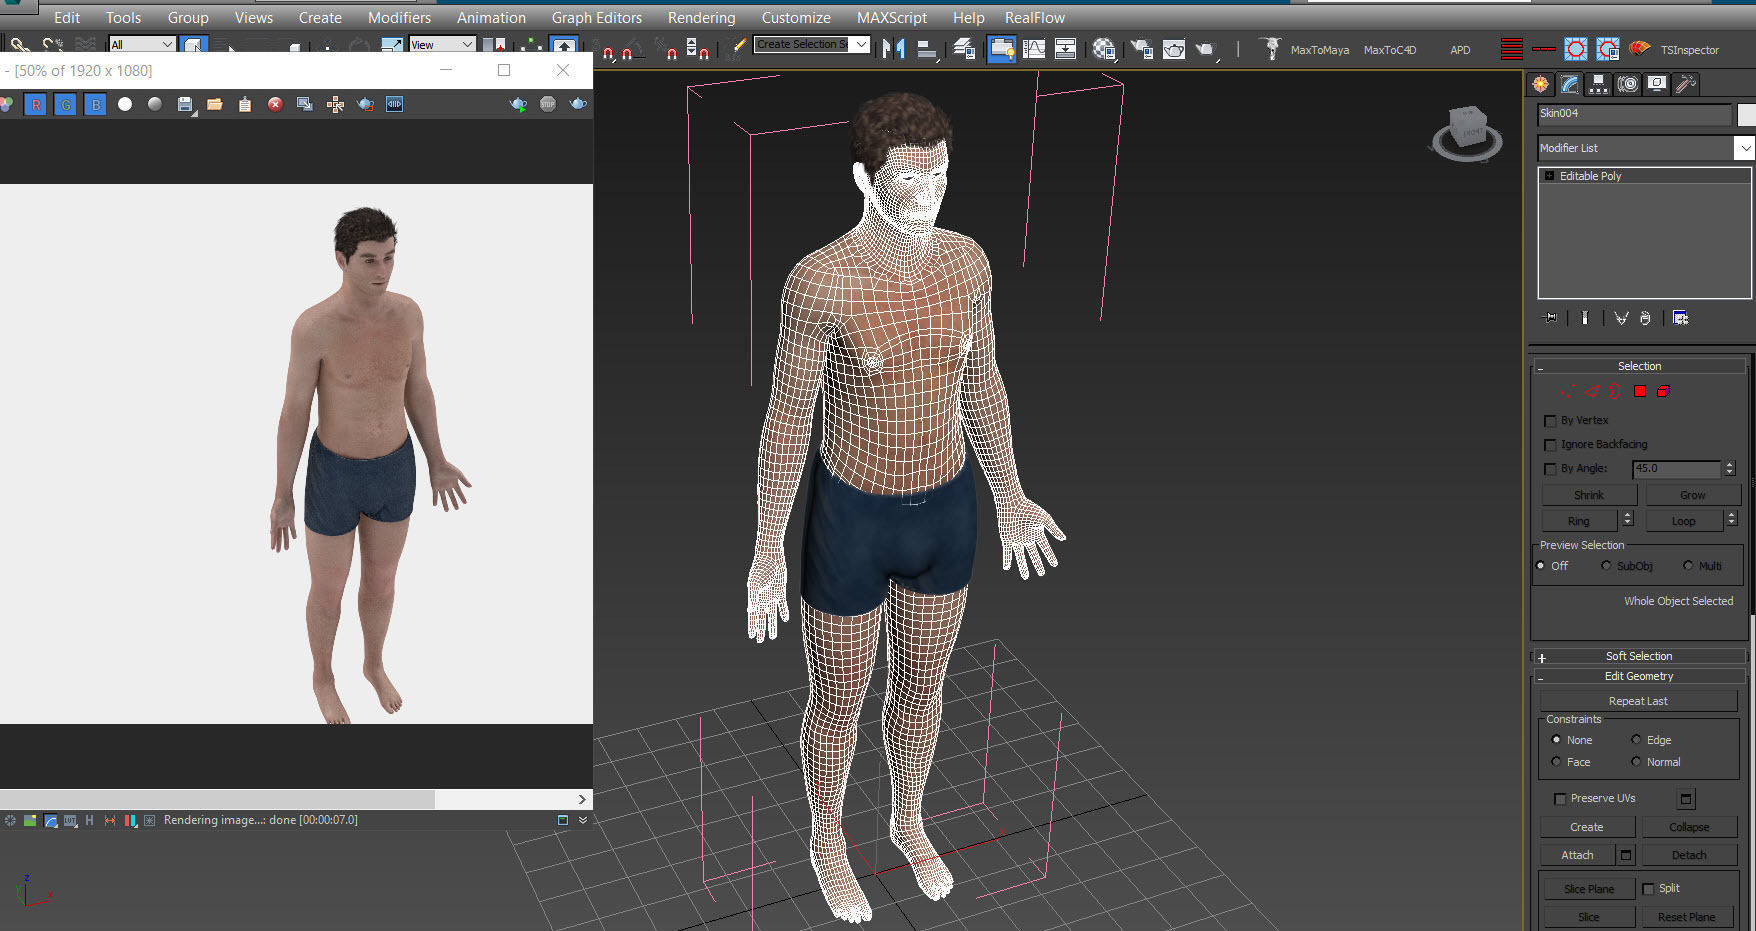Switch to the Create command panel
The image size is (1756, 931).
[x=1541, y=84]
